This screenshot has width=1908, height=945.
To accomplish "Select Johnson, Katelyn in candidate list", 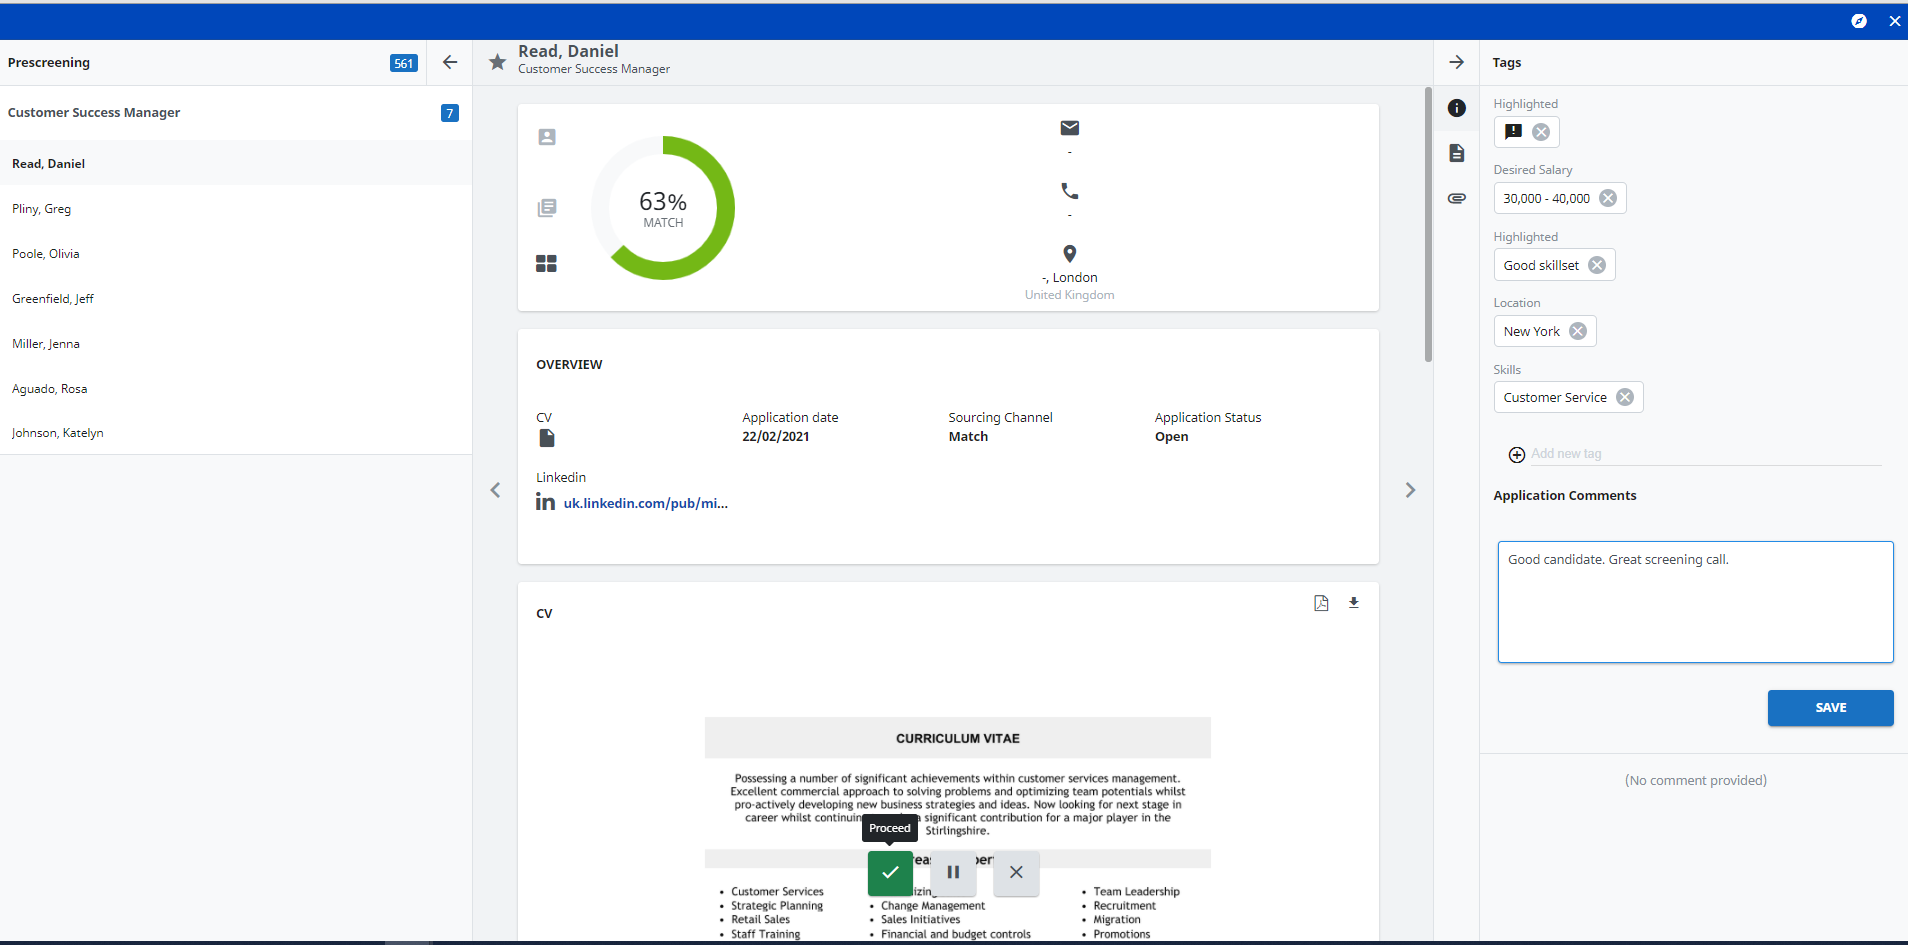I will [236, 432].
